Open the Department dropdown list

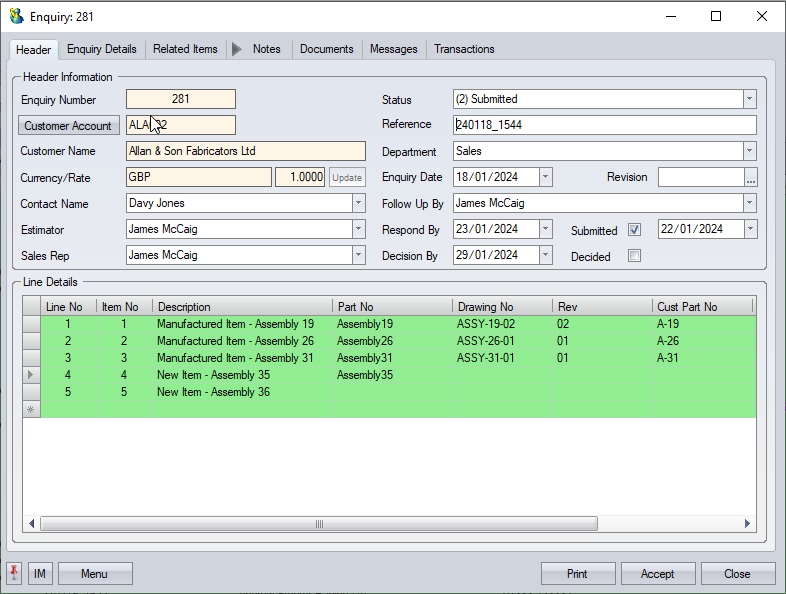click(749, 151)
